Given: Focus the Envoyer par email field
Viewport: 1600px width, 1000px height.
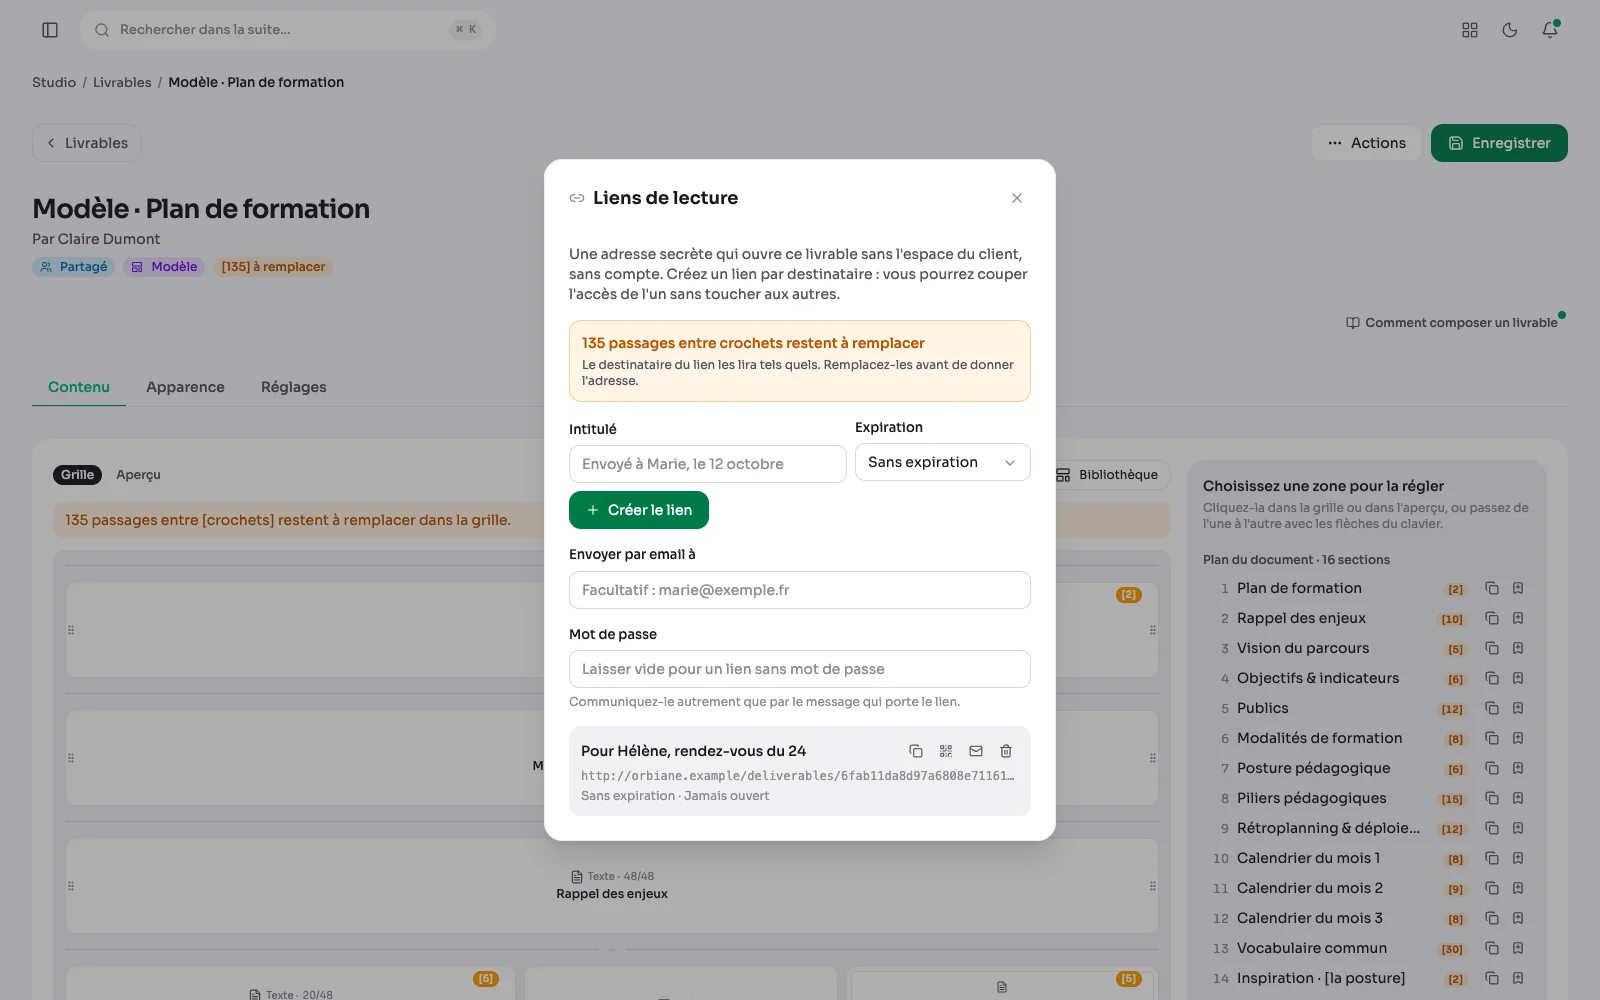Looking at the screenshot, I should point(800,590).
